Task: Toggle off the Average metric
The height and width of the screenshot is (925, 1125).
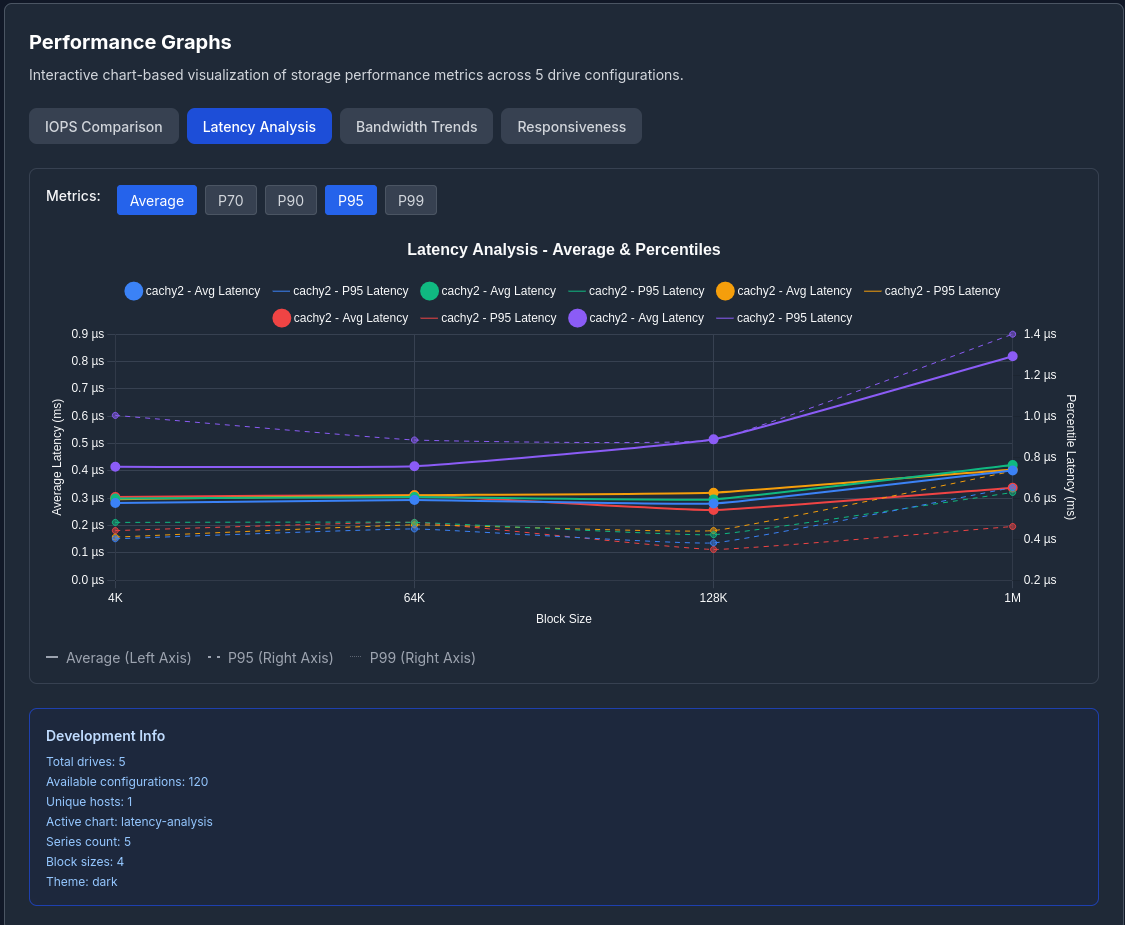Action: [157, 200]
